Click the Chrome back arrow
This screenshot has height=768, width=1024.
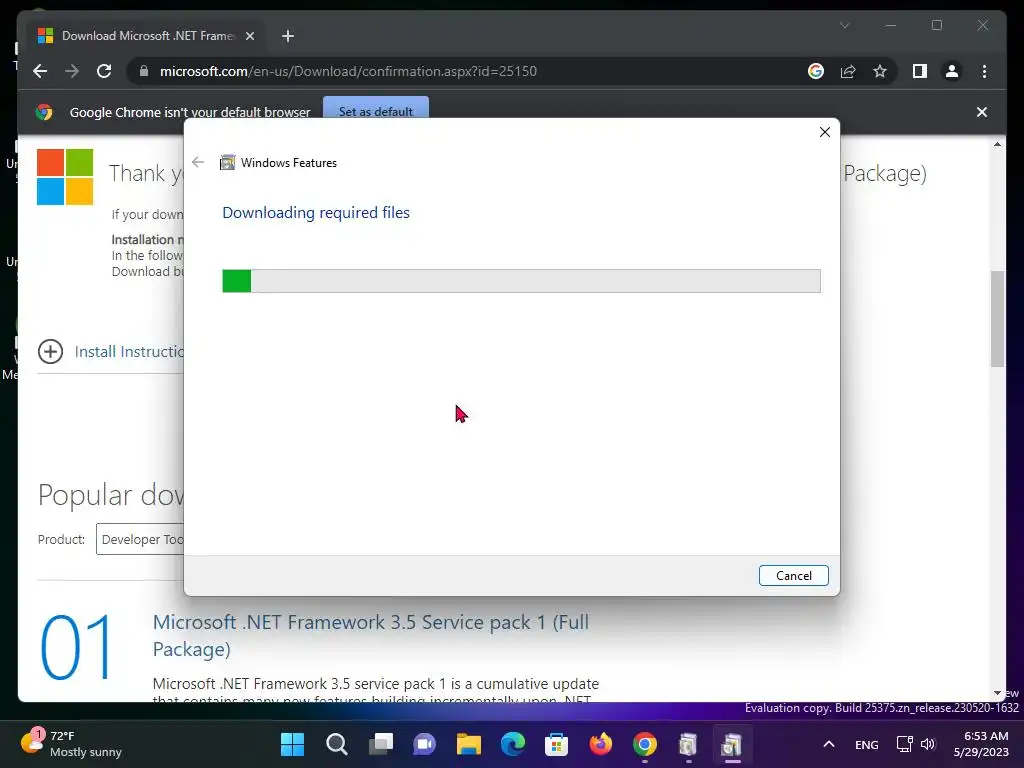click(x=40, y=71)
